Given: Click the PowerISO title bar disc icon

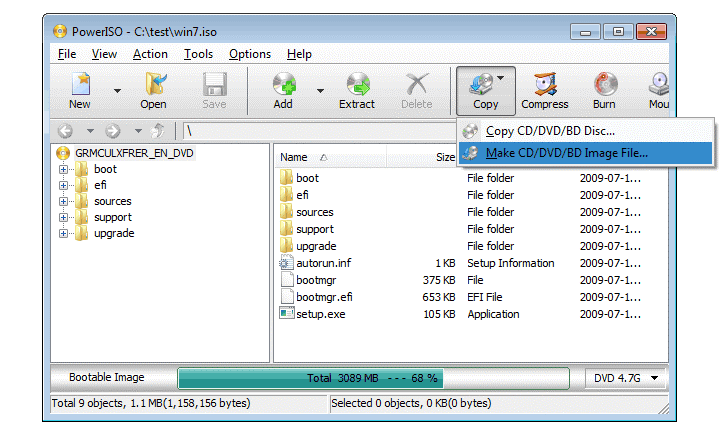Looking at the screenshot, I should point(60,31).
